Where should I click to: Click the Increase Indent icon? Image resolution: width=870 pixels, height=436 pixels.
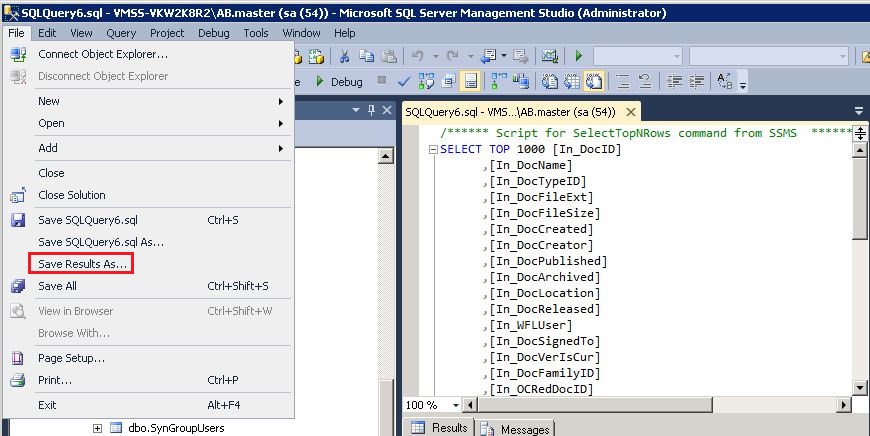(696, 82)
